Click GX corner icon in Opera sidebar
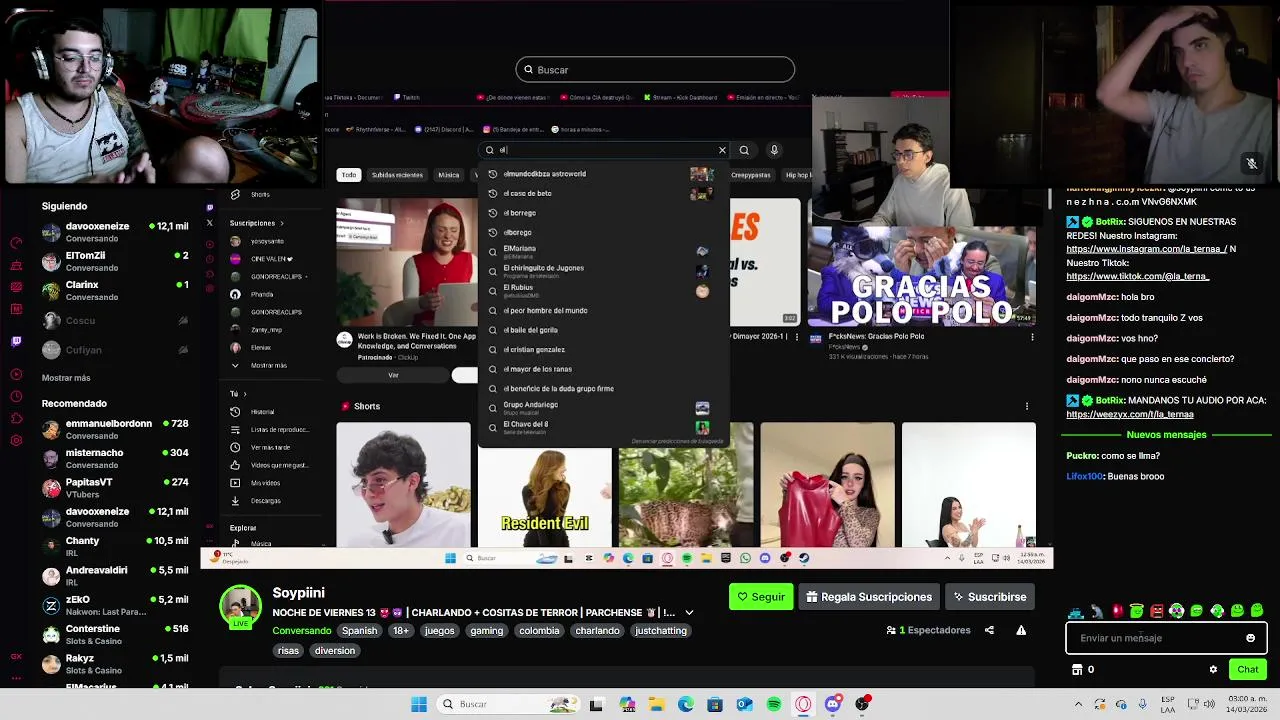 click(x=16, y=657)
